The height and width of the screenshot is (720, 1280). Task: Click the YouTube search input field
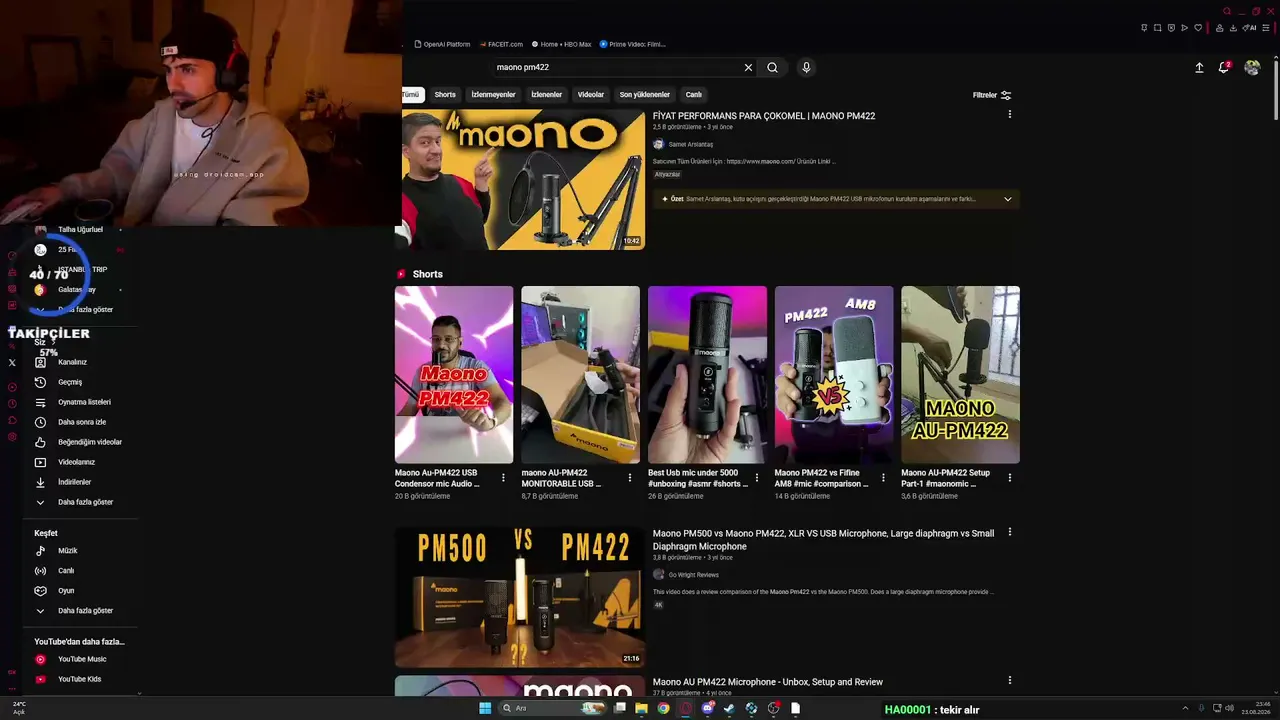(x=617, y=67)
